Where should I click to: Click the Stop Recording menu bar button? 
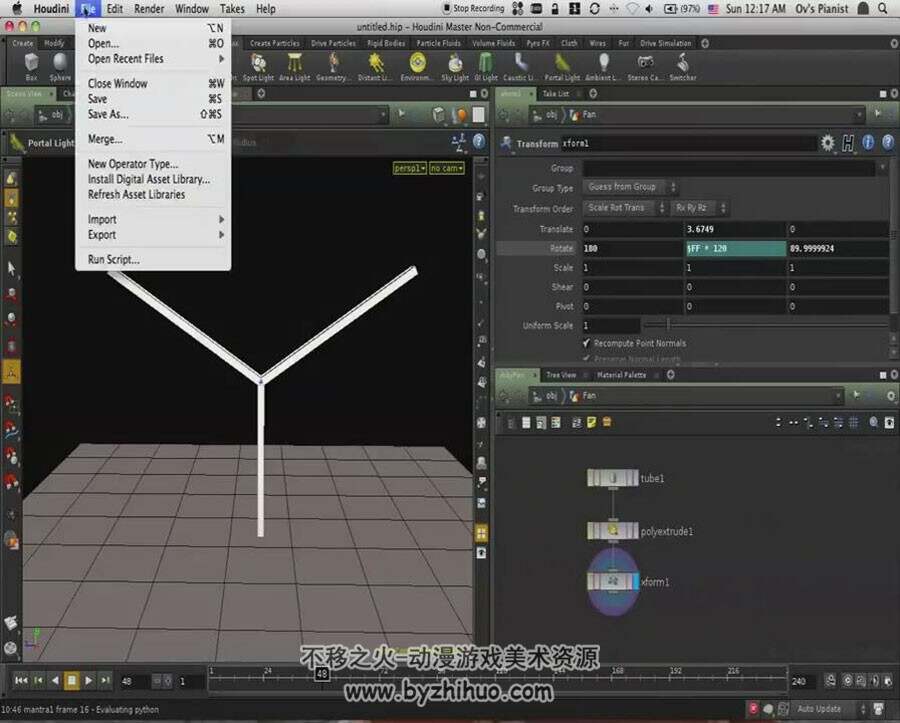(x=473, y=8)
